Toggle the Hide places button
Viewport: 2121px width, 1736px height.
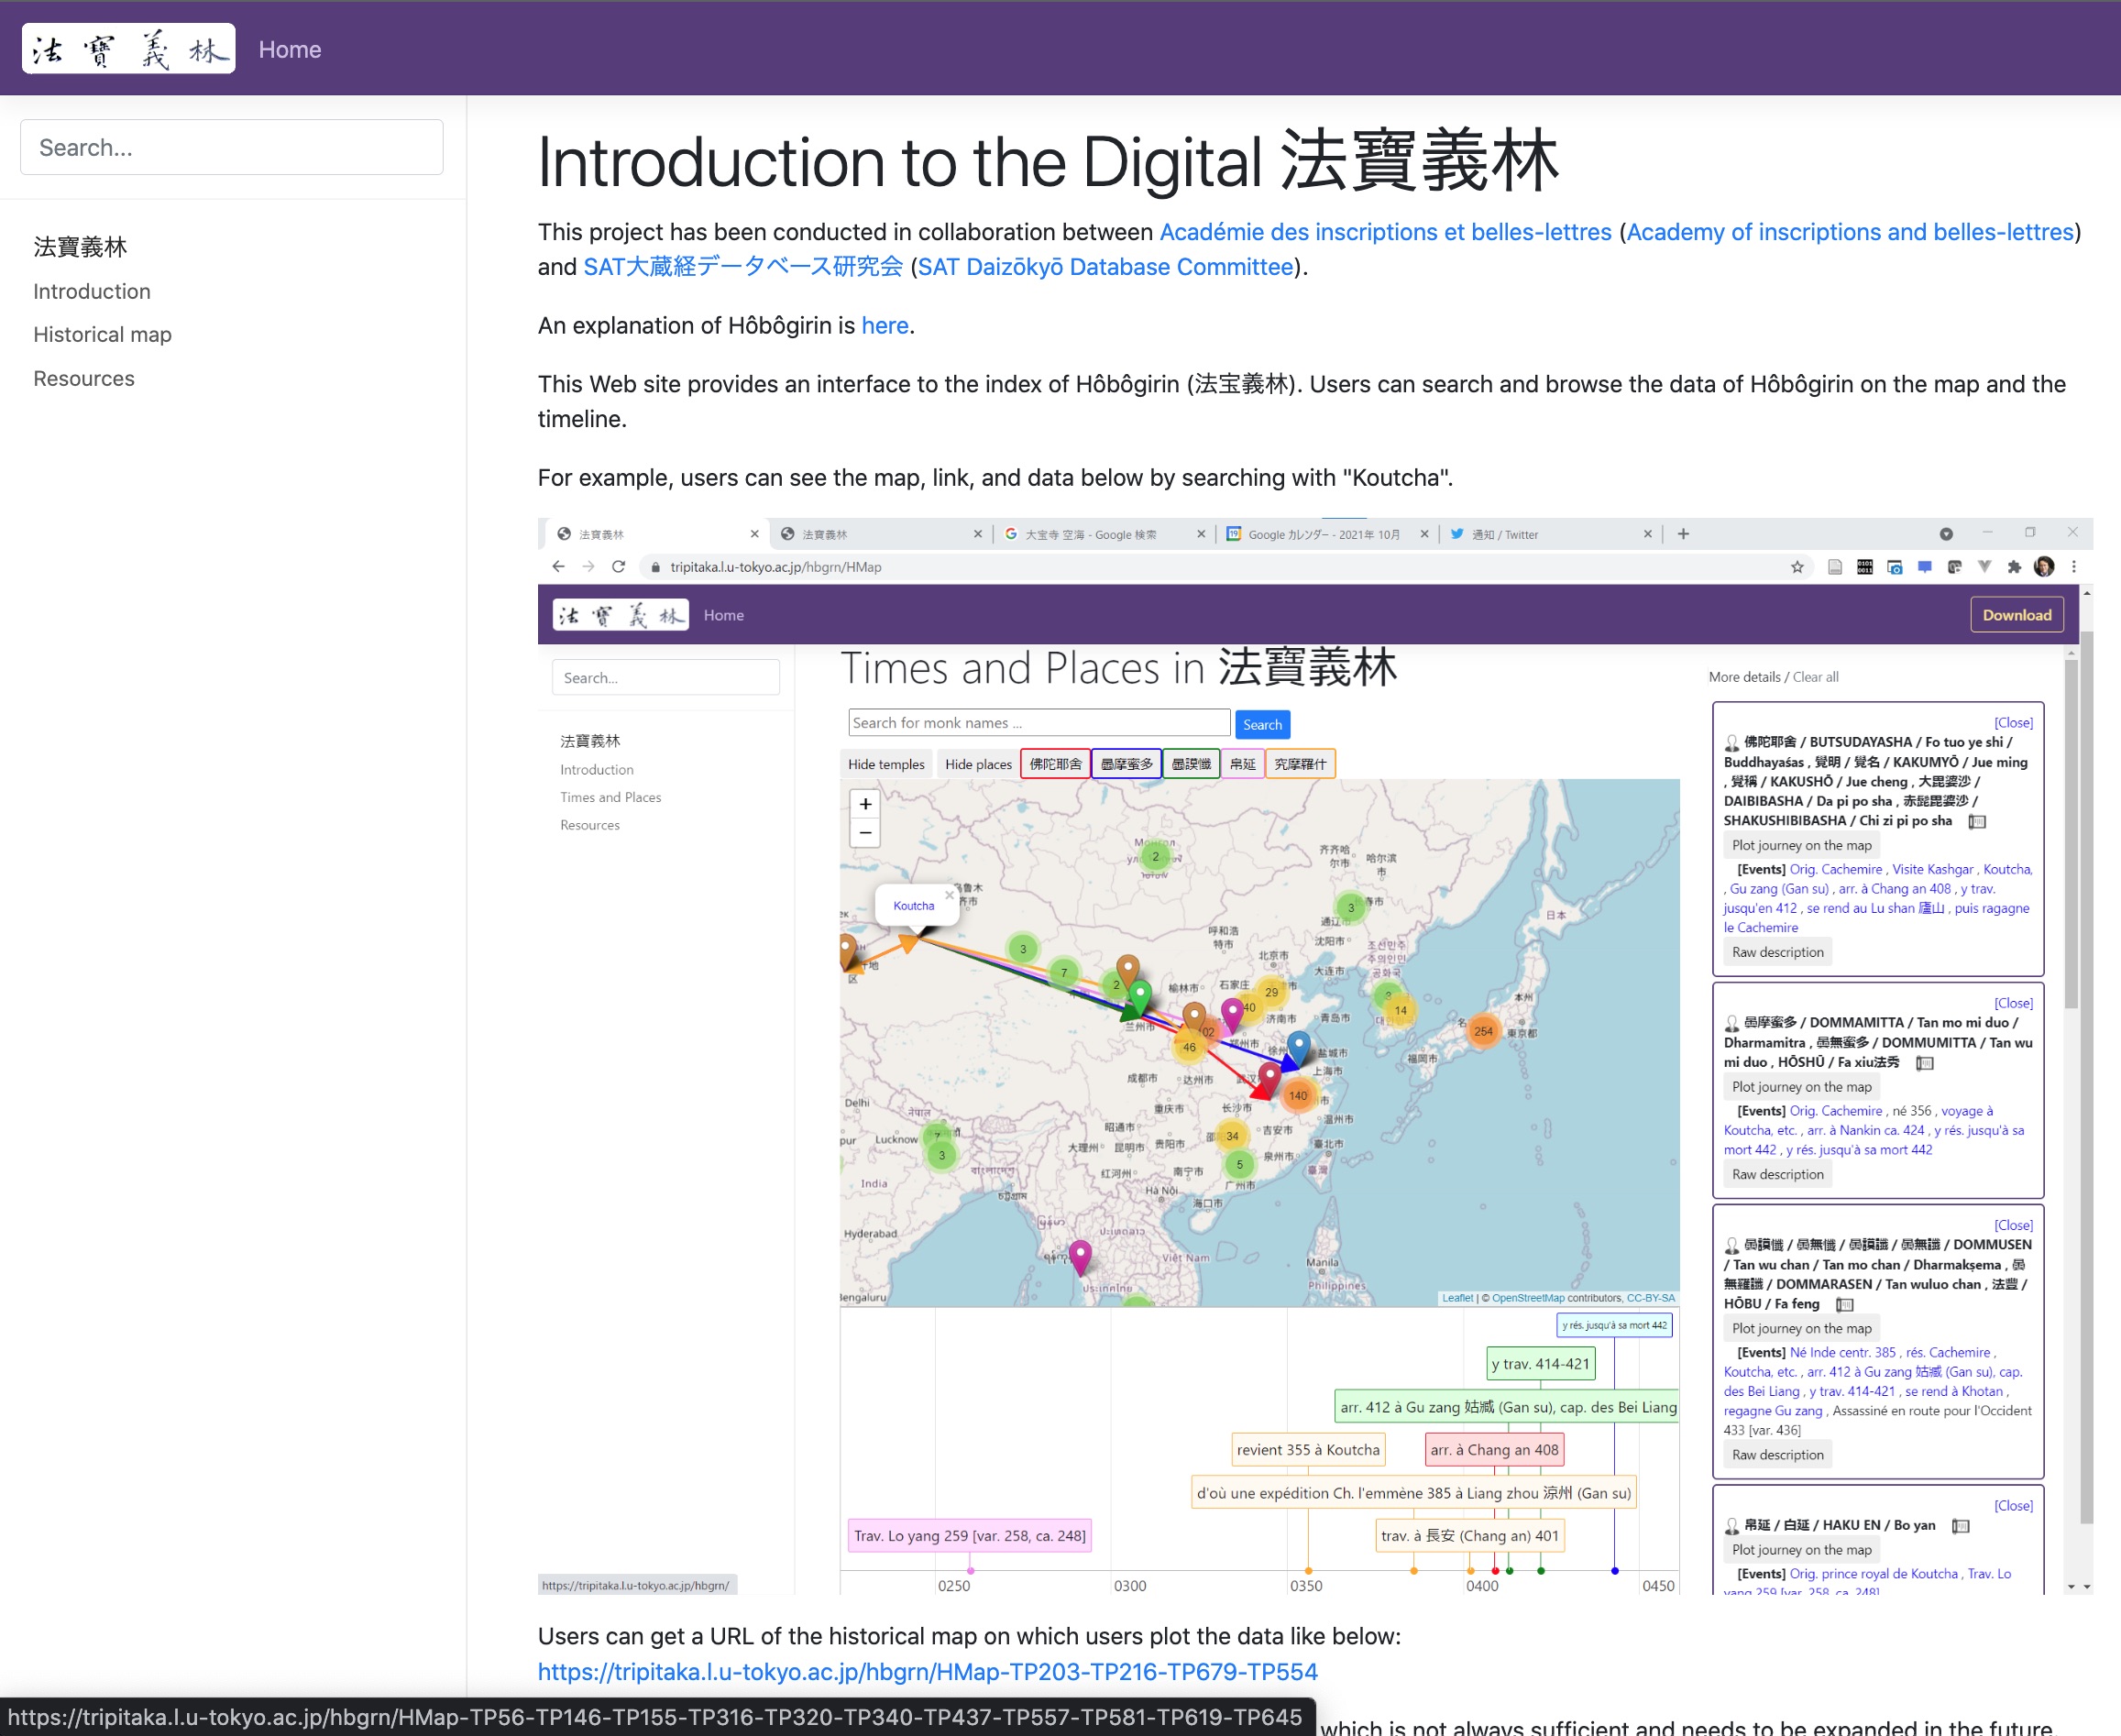coord(977,764)
